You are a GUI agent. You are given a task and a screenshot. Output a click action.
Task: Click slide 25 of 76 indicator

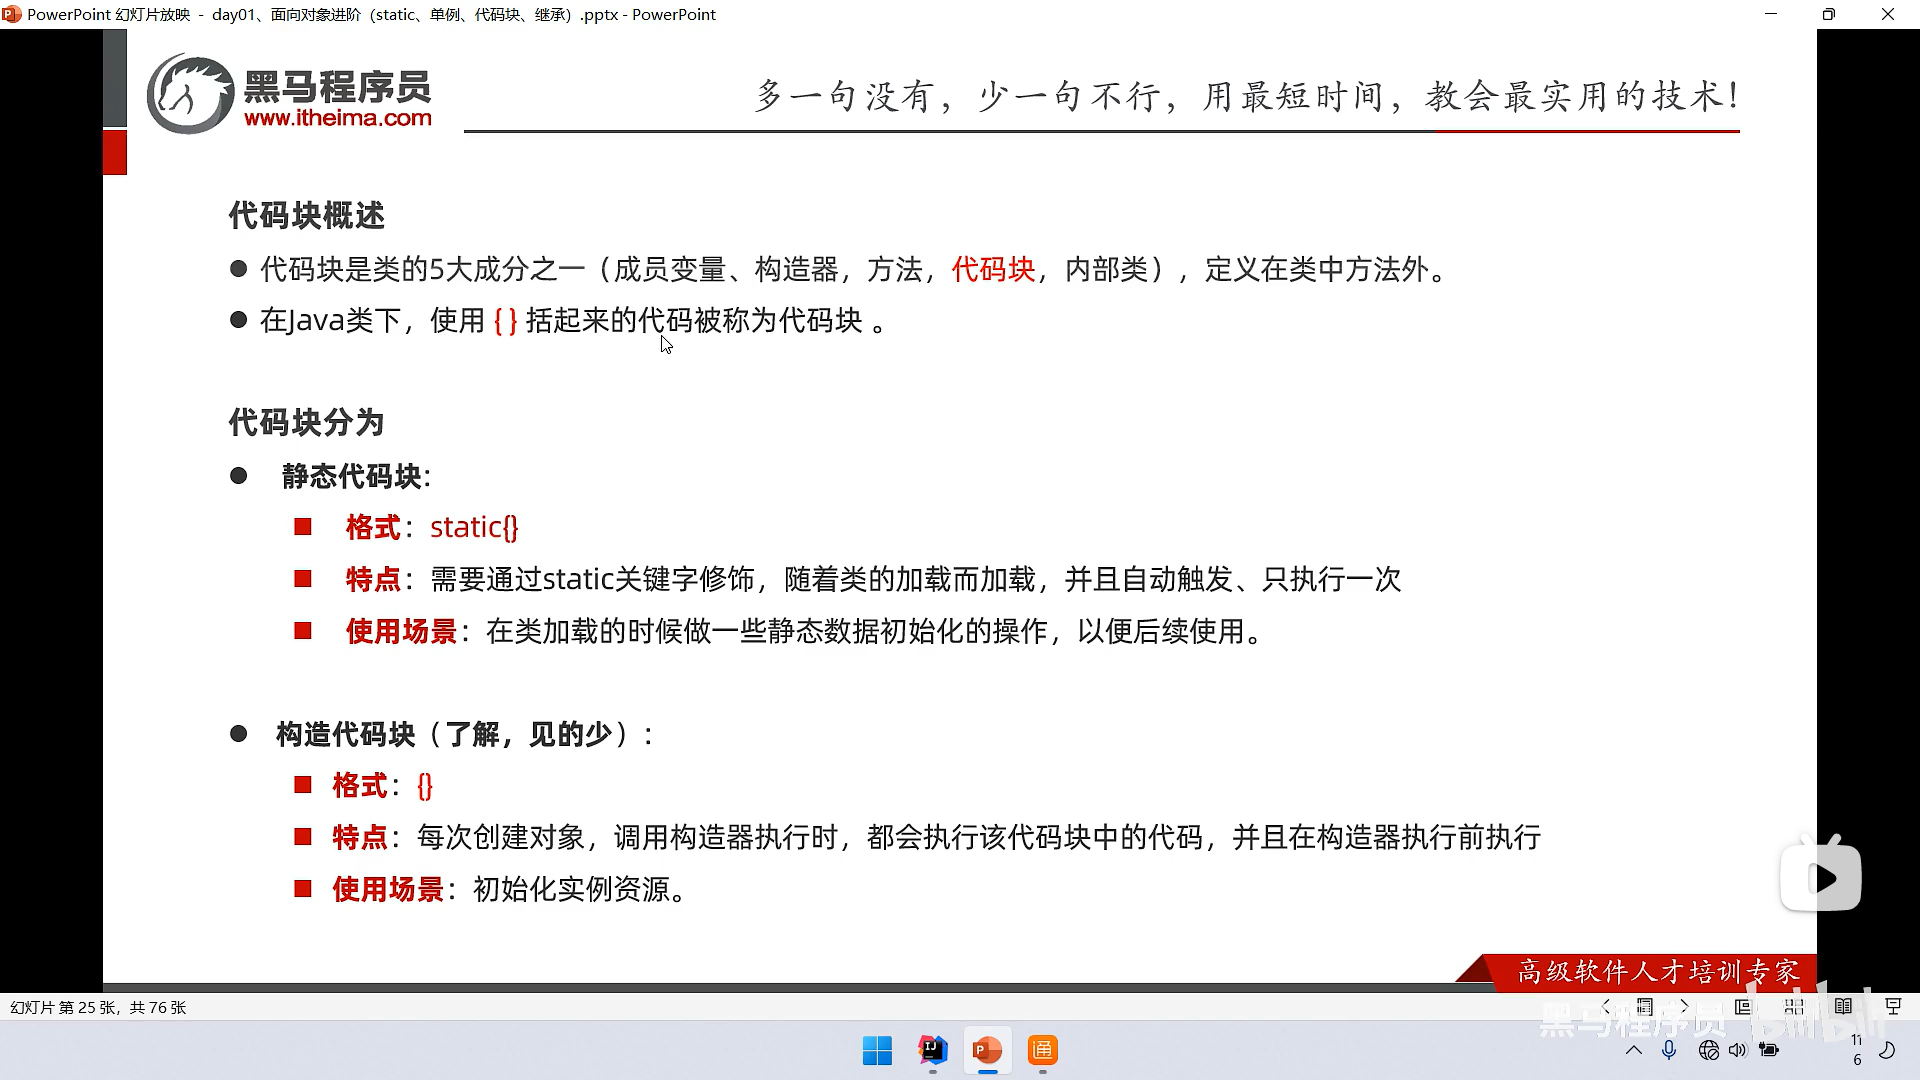point(98,1007)
